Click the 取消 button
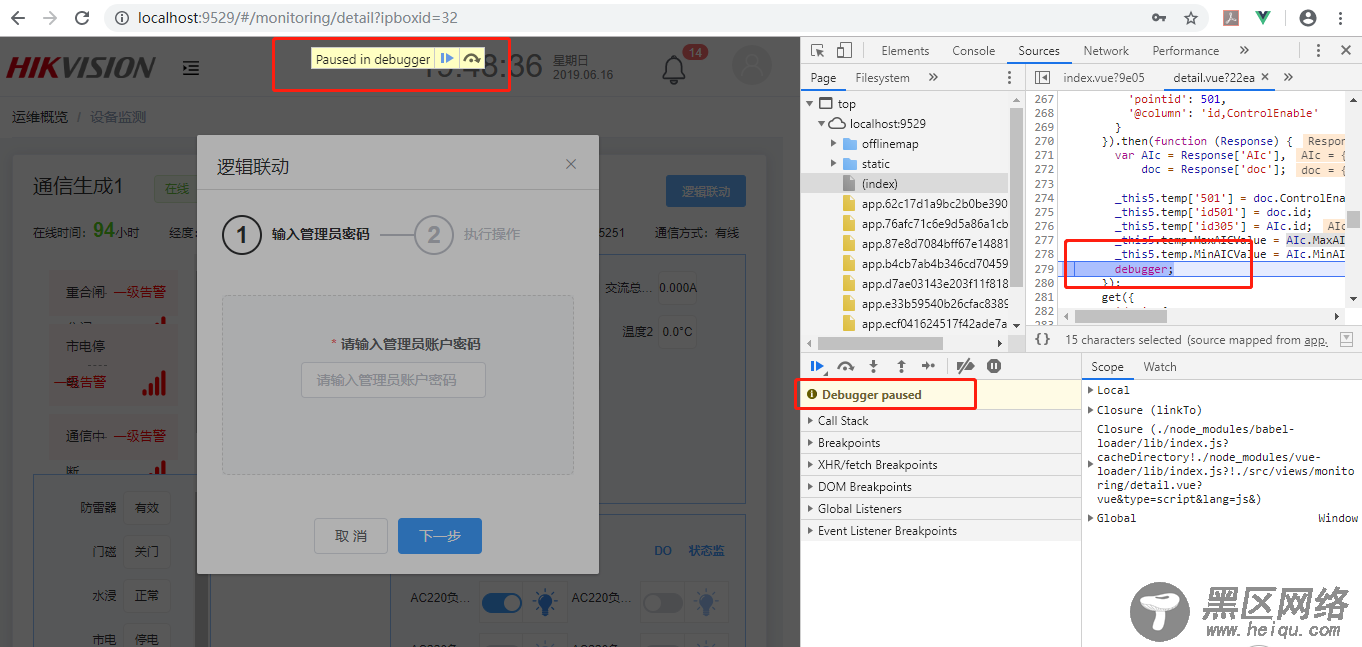This screenshot has width=1362, height=647. click(x=351, y=536)
